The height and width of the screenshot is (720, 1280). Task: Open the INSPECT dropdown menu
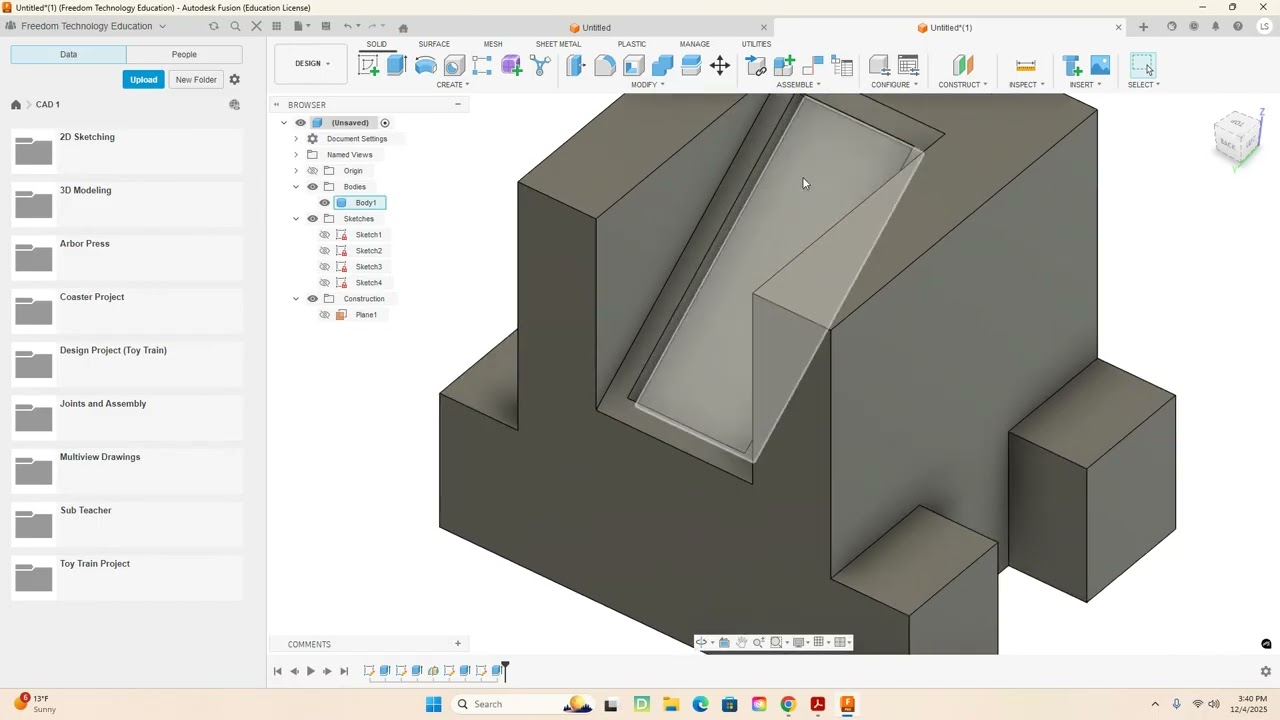point(1027,85)
